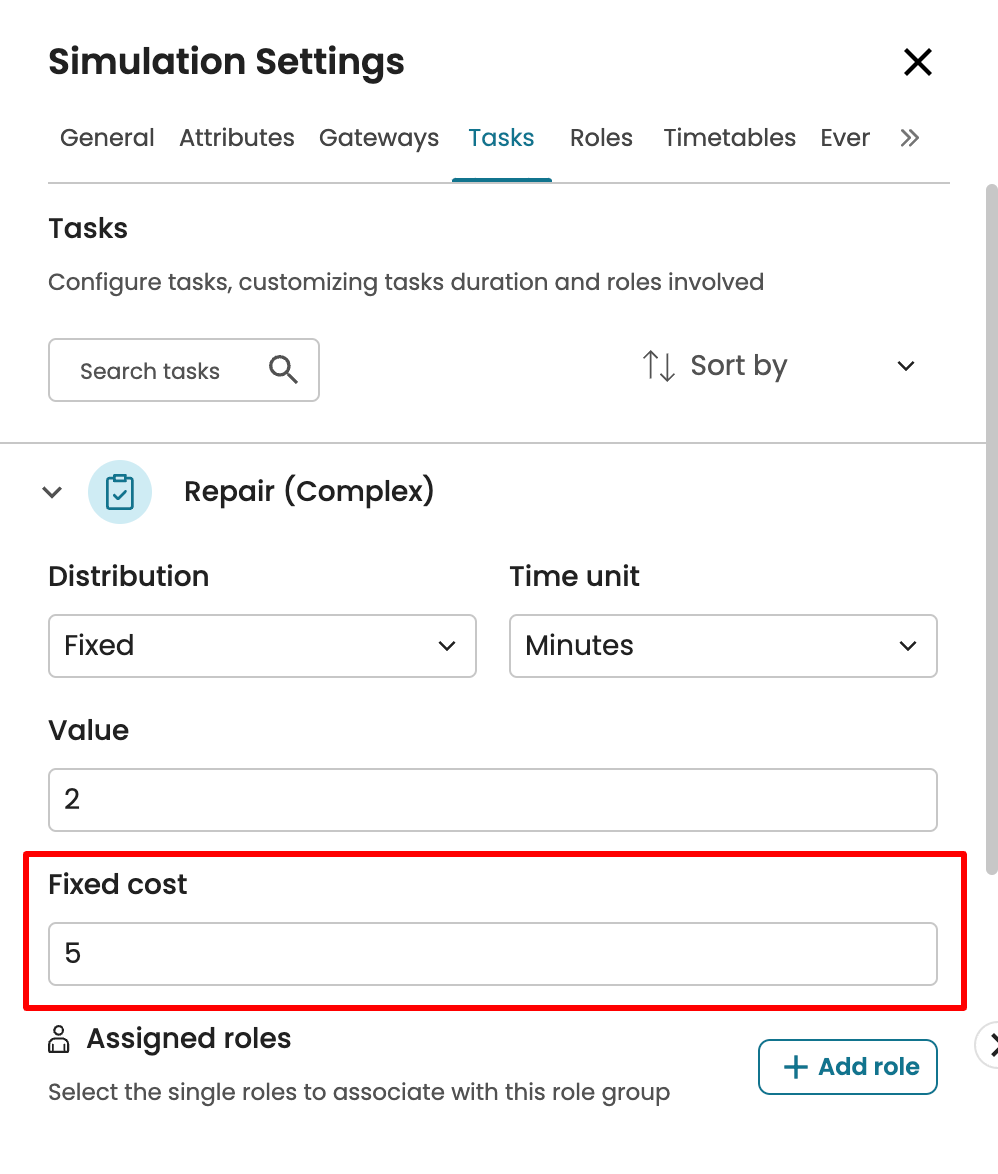Click the Fixed cost input field
Image resolution: width=998 pixels, height=1174 pixels.
pos(492,954)
